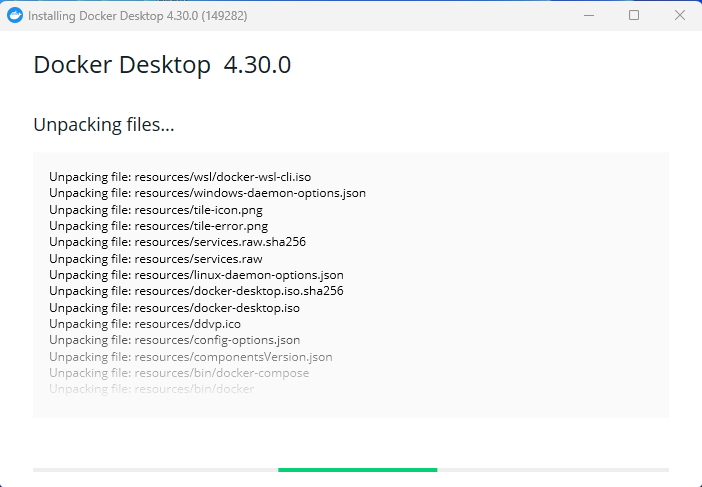Image resolution: width=702 pixels, height=487 pixels.
Task: Select the "Unpacking file: resources/services.raw" log line
Action: pos(156,259)
